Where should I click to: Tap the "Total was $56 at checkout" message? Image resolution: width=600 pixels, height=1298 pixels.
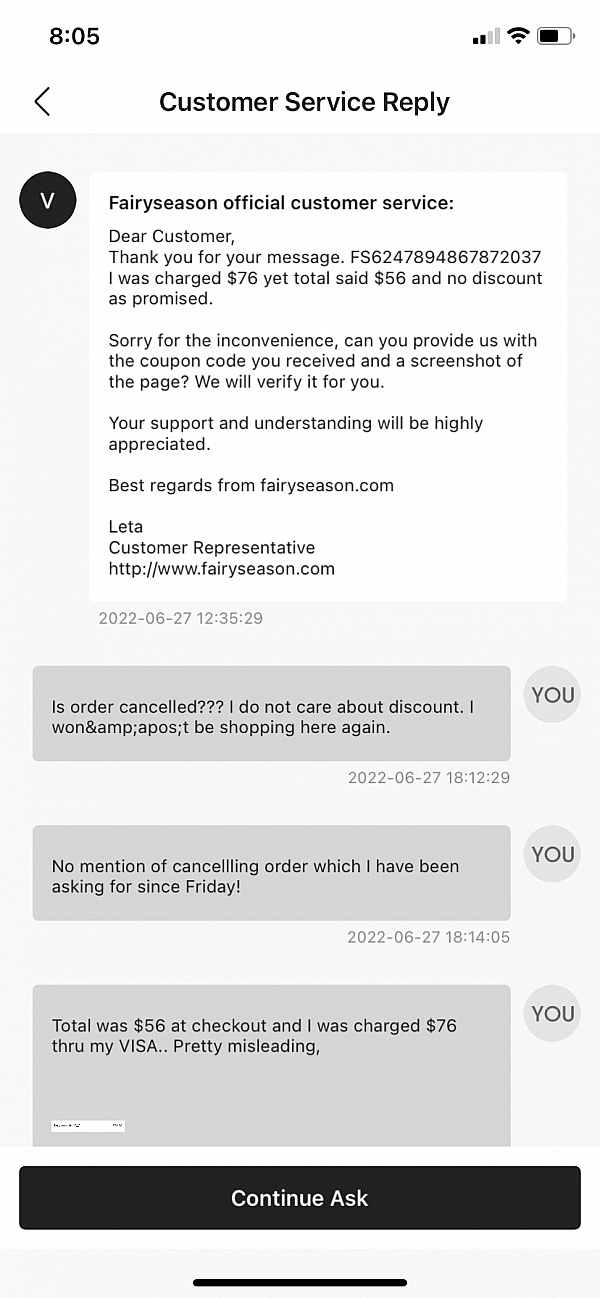coord(271,1036)
